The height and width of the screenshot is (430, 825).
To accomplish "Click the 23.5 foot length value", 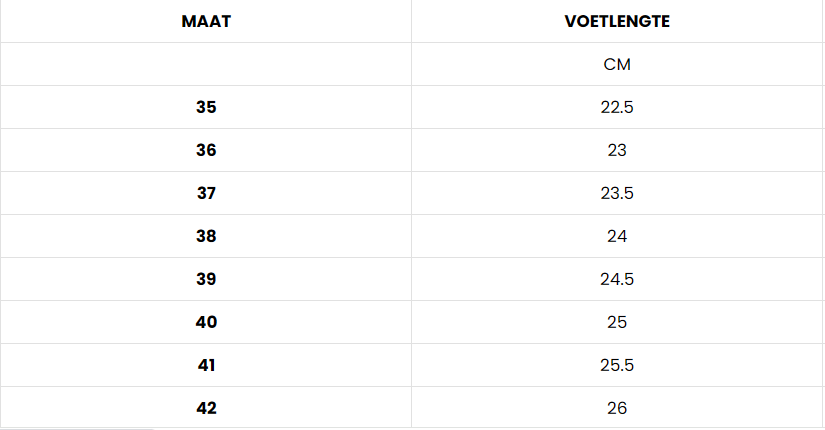I will [617, 193].
